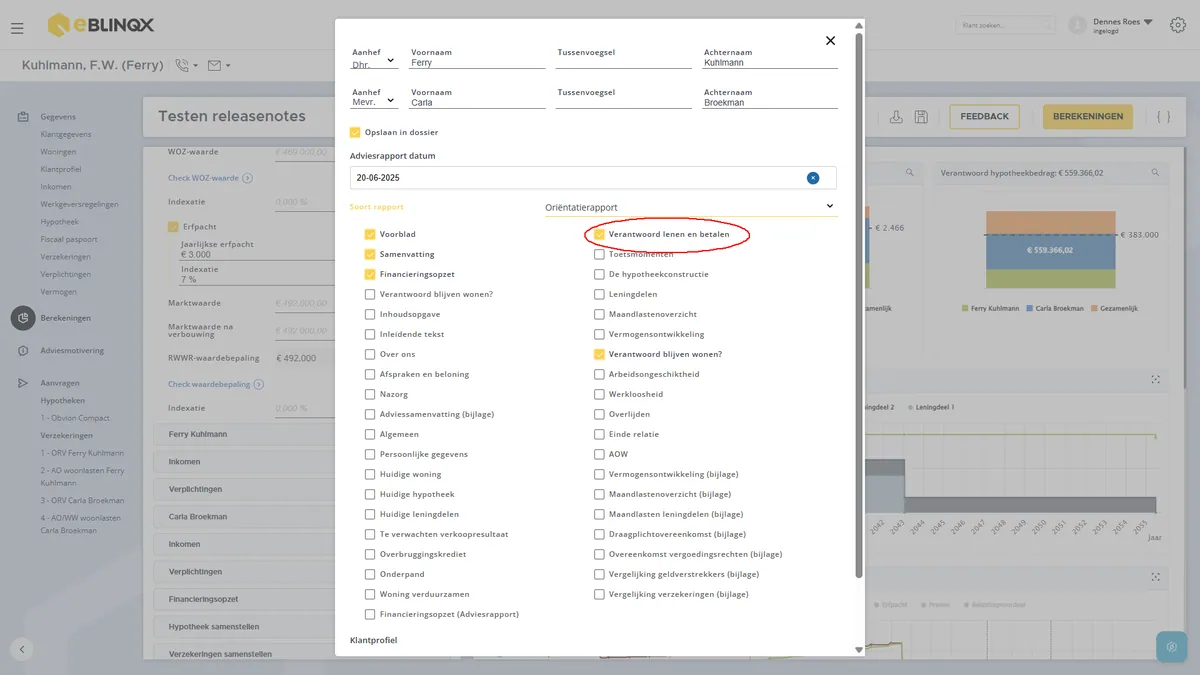
Task: Open the Aanhef dropdown showing Dhr.
Action: (374, 60)
